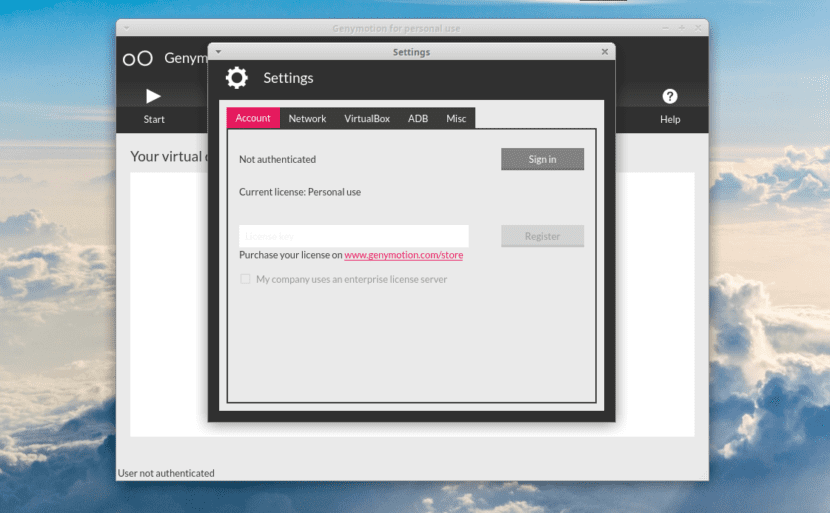
Task: Focus the license key input field
Action: pyautogui.click(x=354, y=236)
